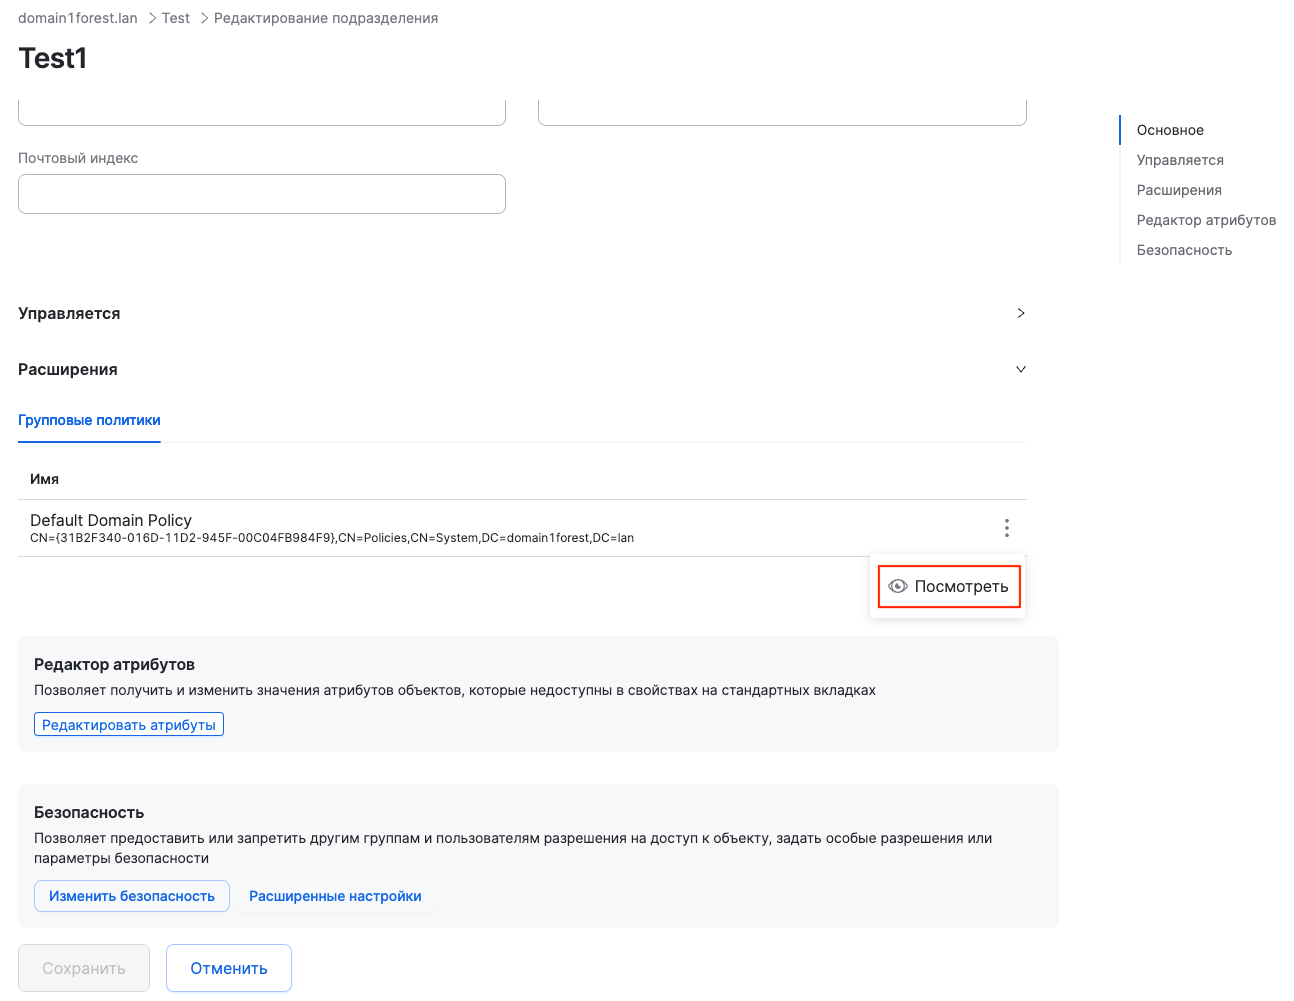
Task: Open Расширенные настройки link
Action: pyautogui.click(x=335, y=896)
